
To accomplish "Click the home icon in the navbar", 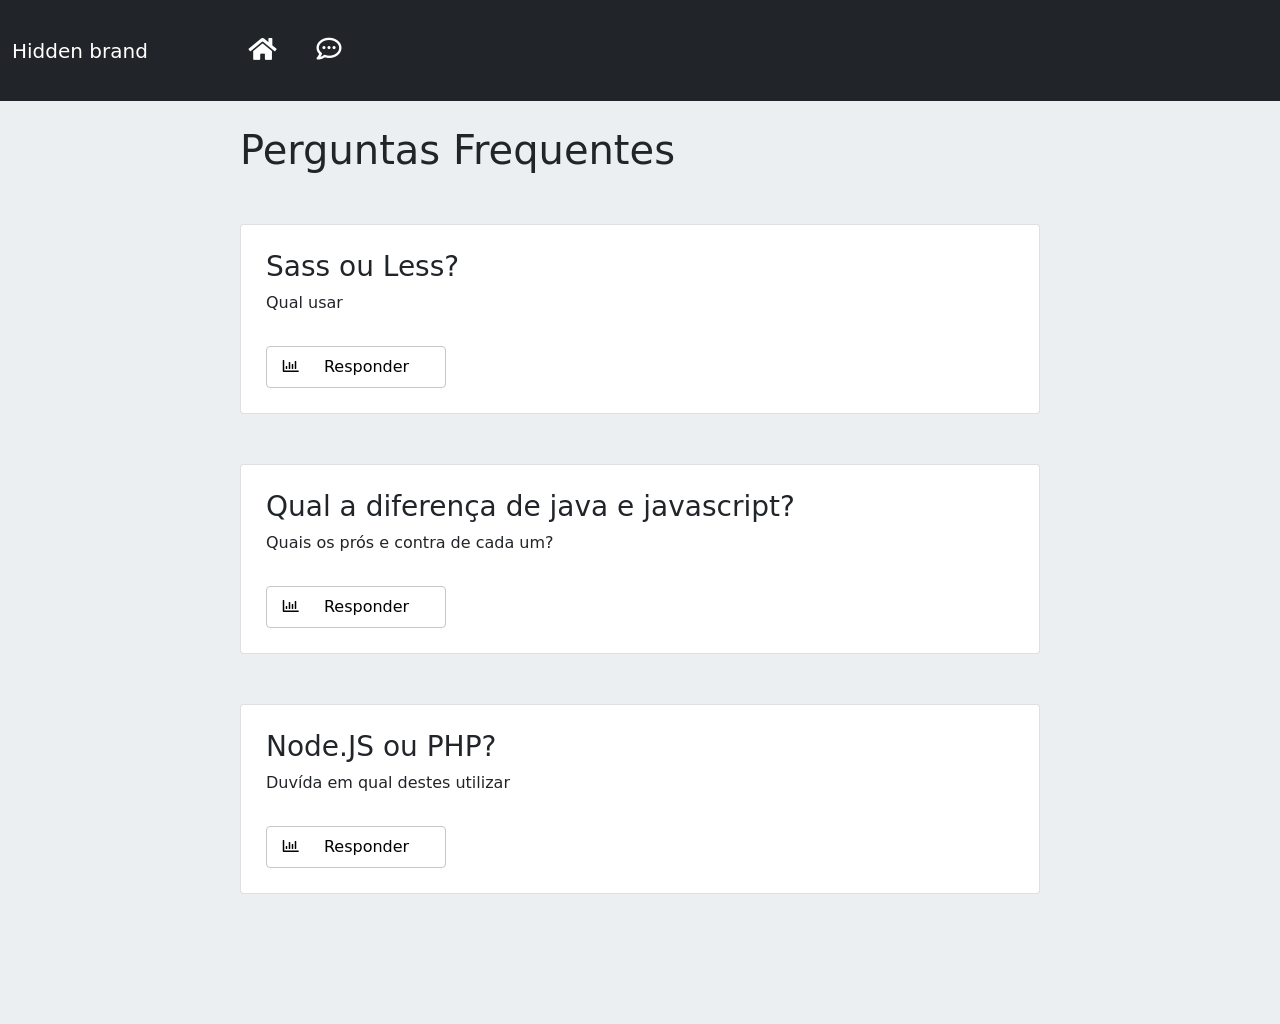I will pos(262,49).
